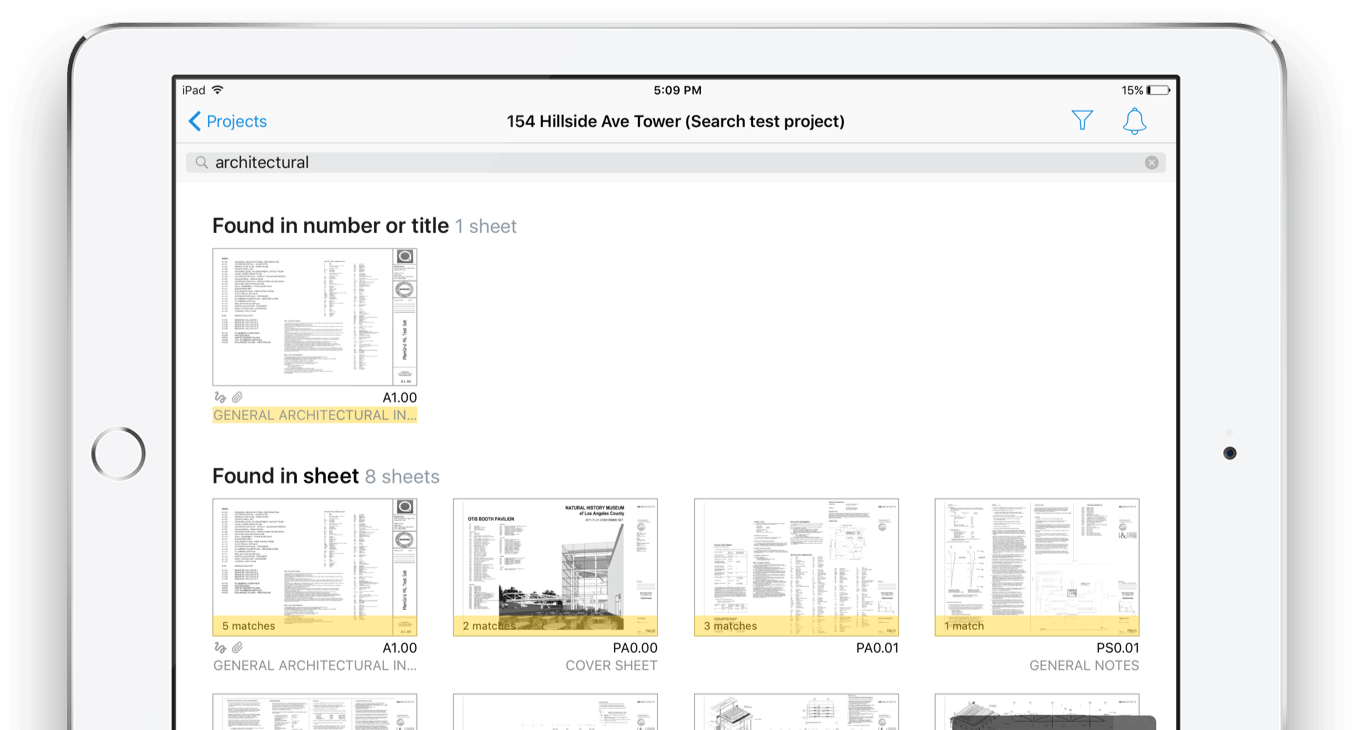Click the Found in number or title heading
The image size is (1354, 730).
(x=330, y=226)
